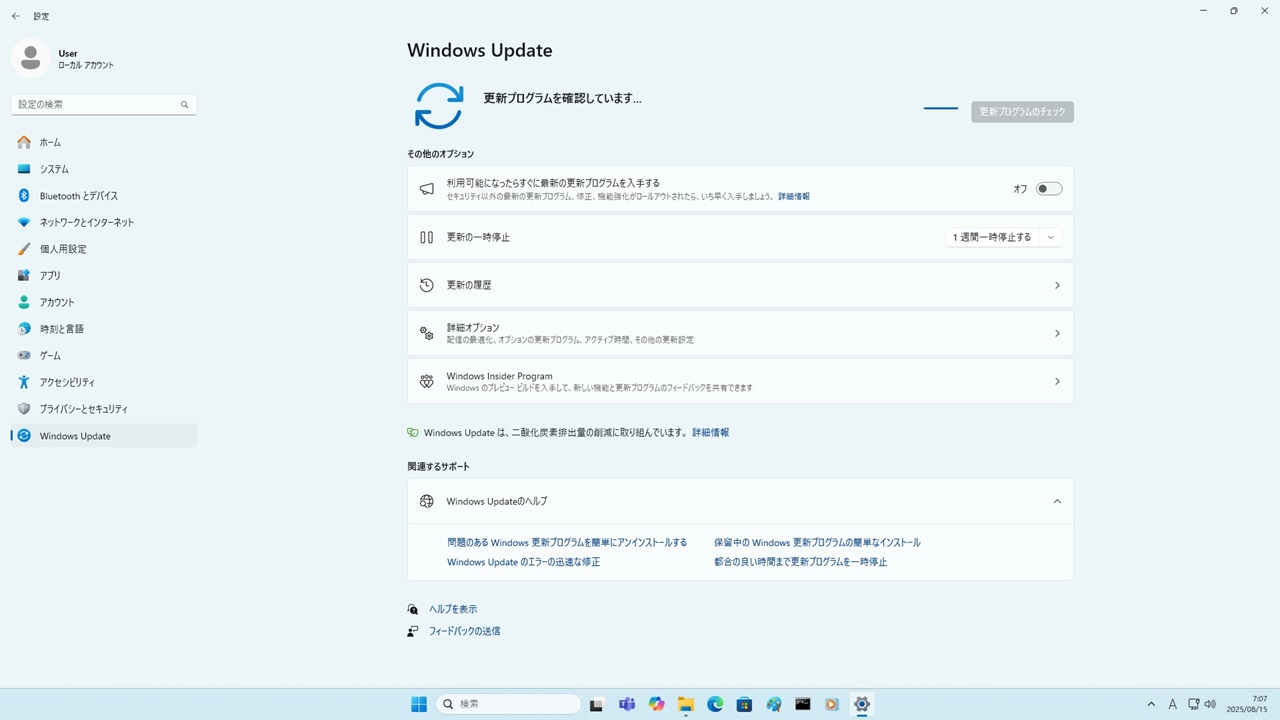This screenshot has width=1280, height=720.
Task: Click フィードバックの送信 link
Action: coord(464,631)
